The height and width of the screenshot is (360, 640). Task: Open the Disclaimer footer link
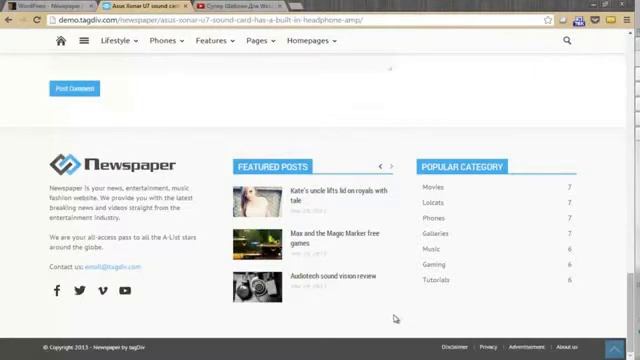pos(454,347)
